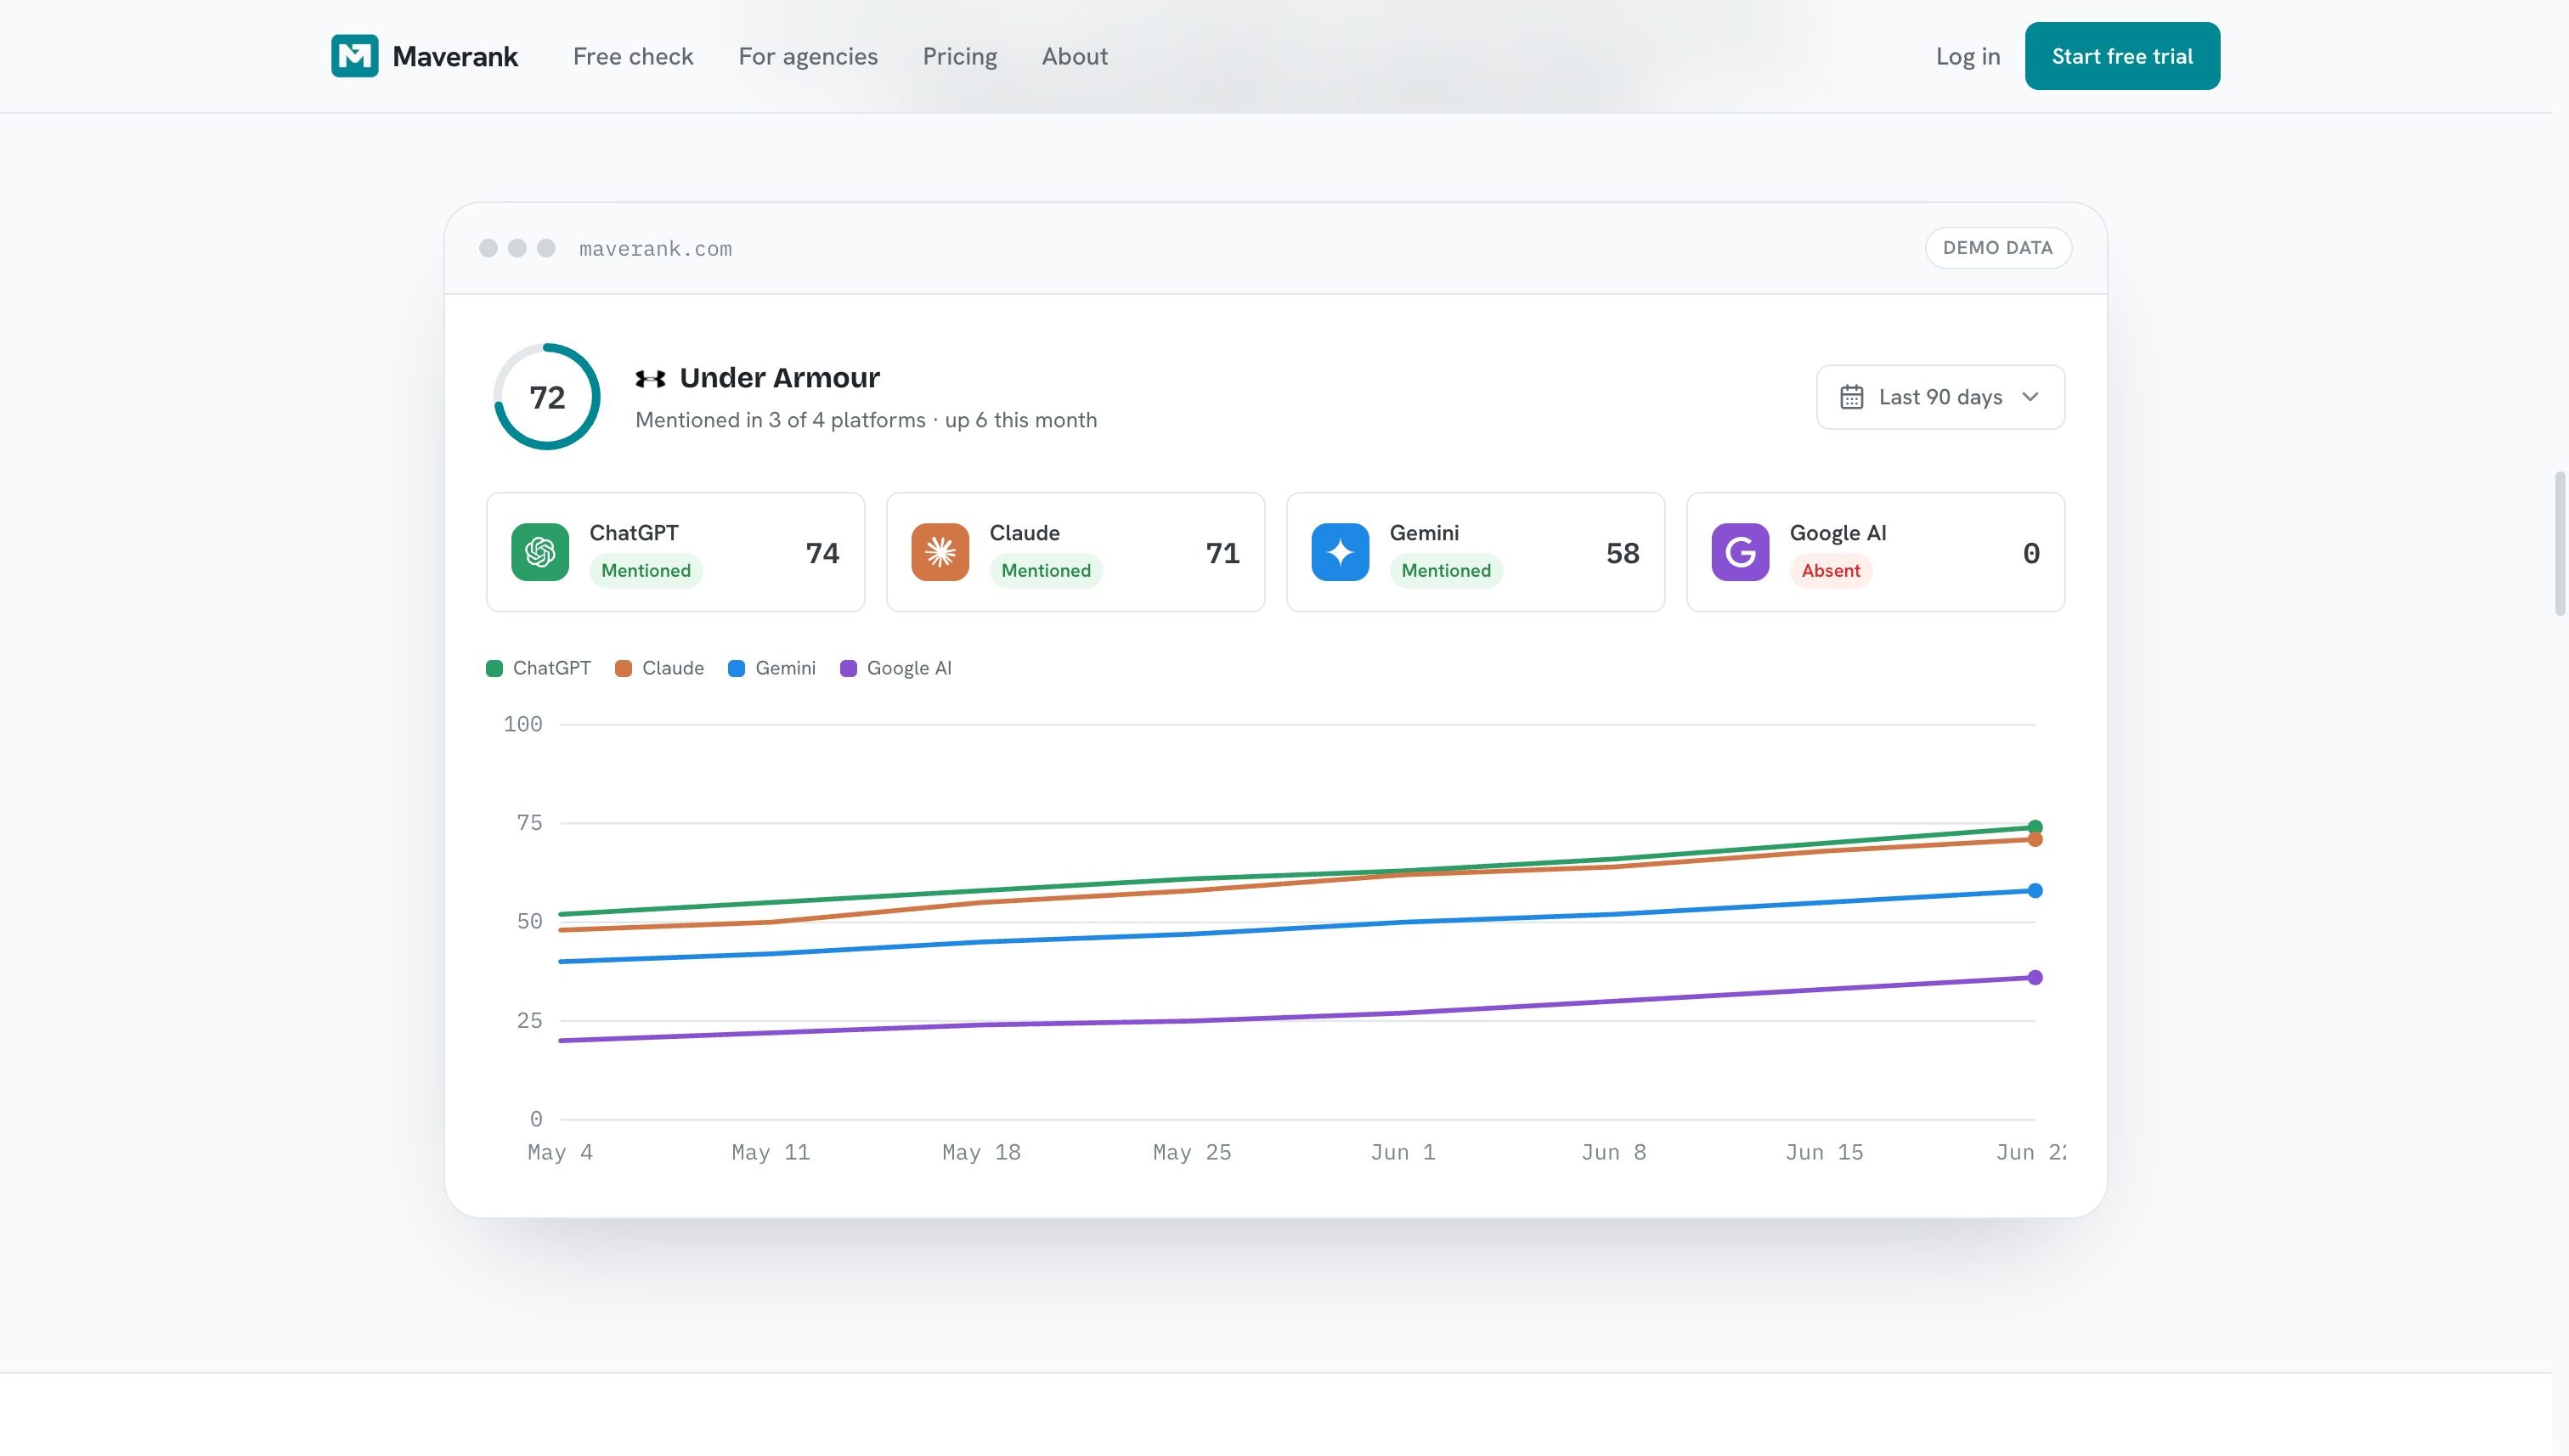Viewport: 2569px width, 1456px height.
Task: Click the May 18 axis label
Action: [982, 1152]
